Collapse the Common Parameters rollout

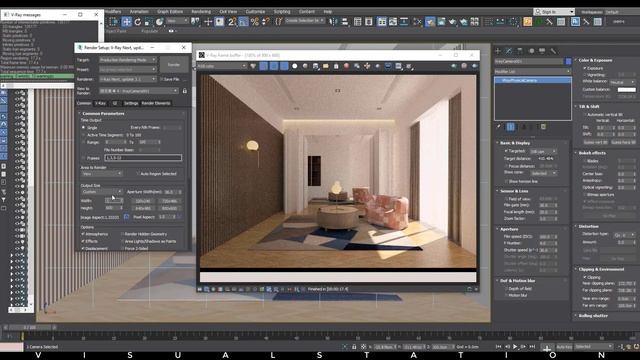pos(104,113)
